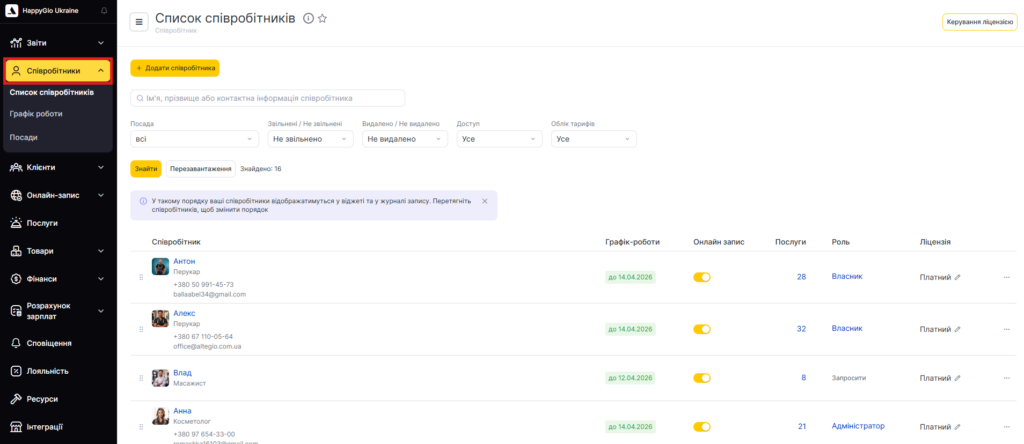Image resolution: width=1024 pixels, height=444 pixels.
Task: Click the hamburger menu icon
Action: coord(139,22)
